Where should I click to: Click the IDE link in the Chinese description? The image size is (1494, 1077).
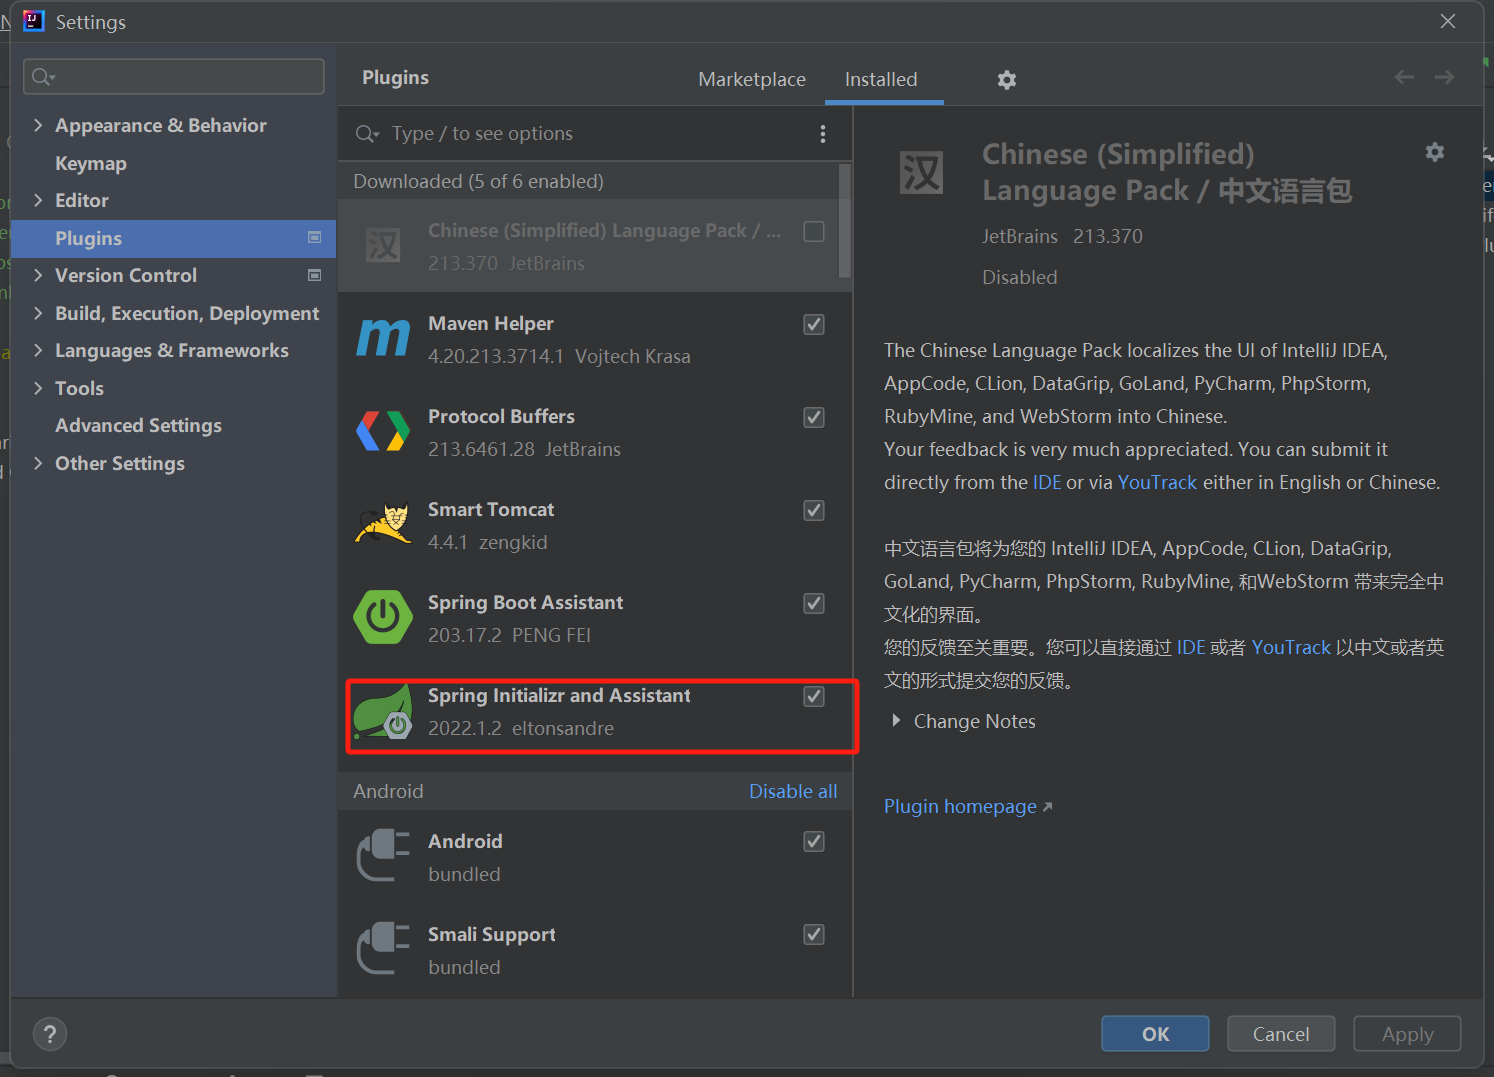1191,647
